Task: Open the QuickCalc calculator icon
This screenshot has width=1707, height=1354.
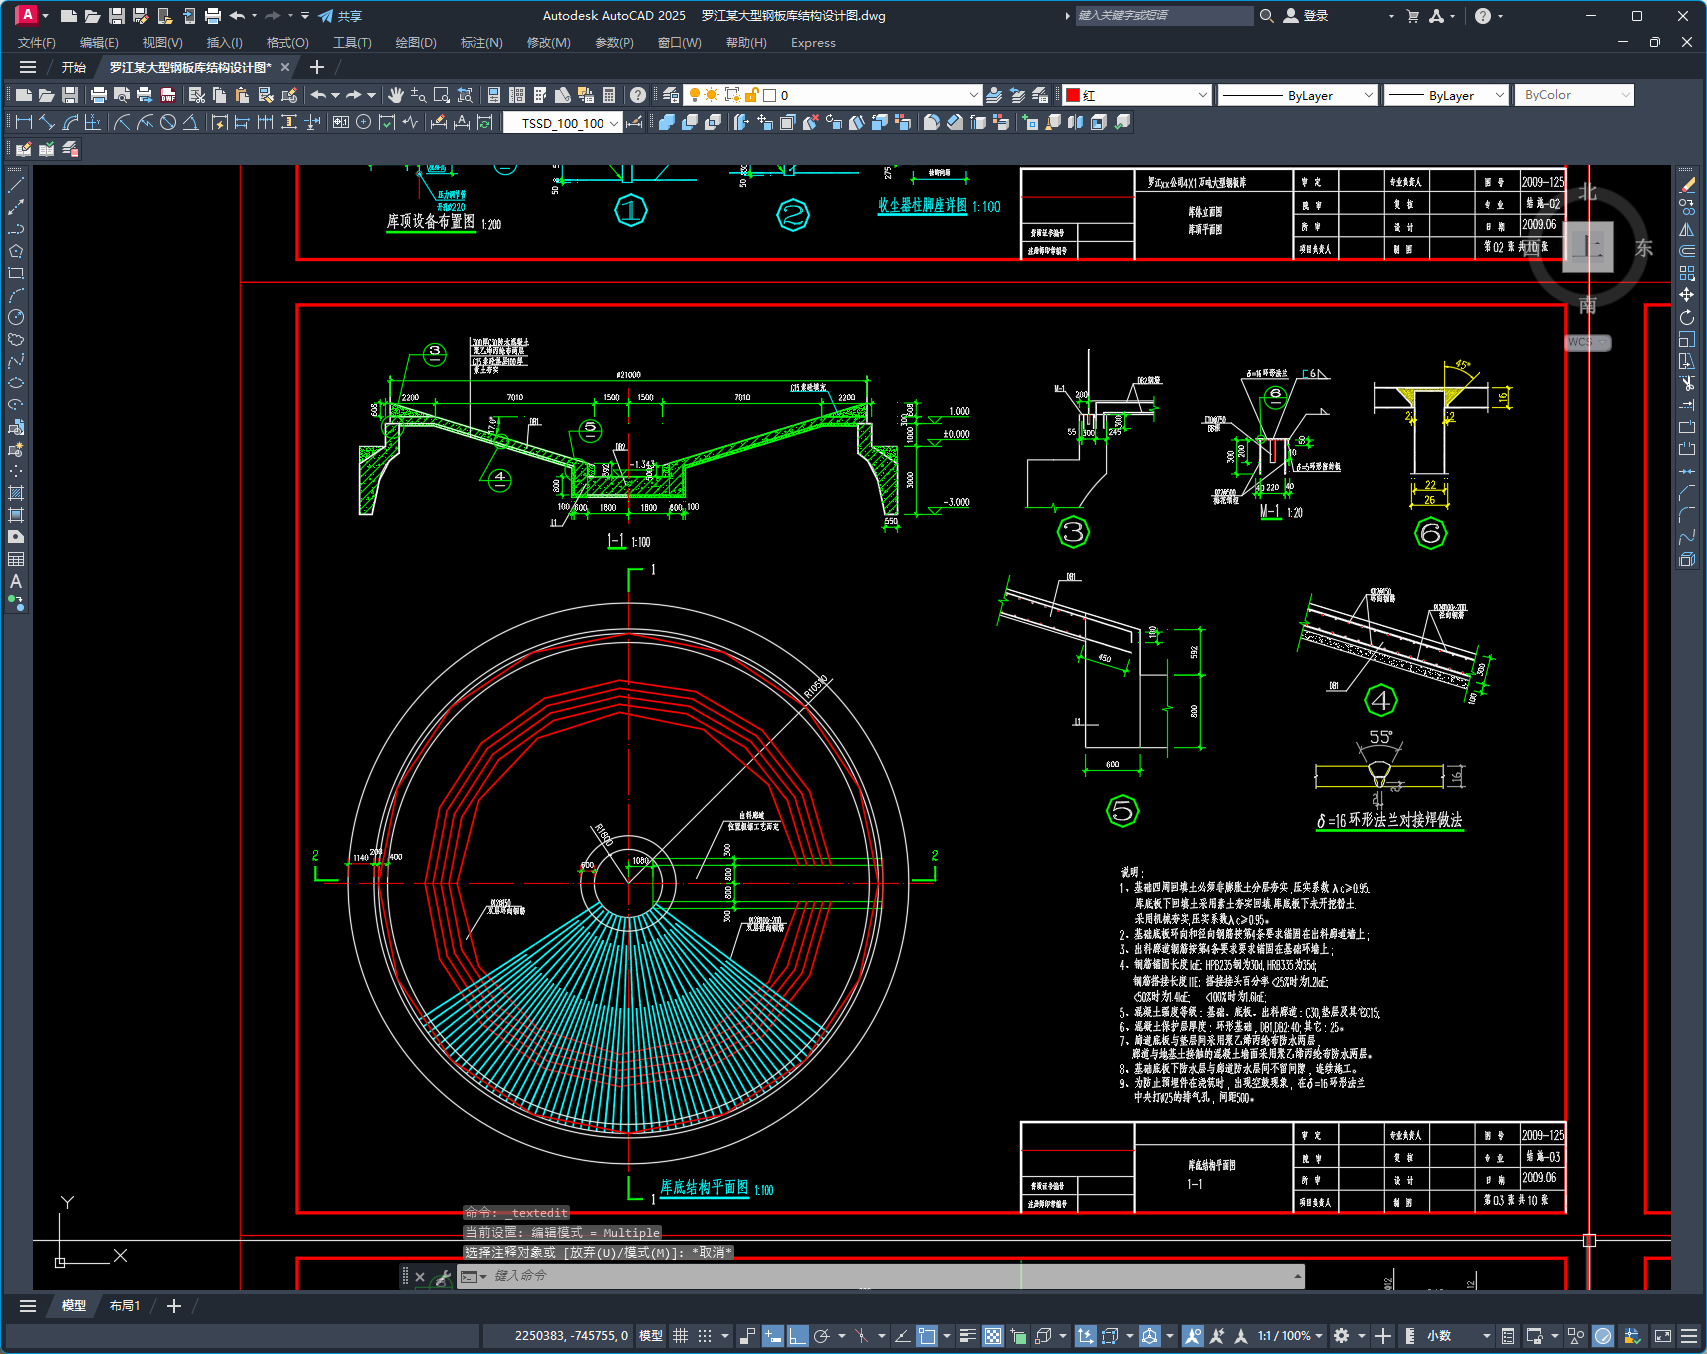Action: coord(609,95)
